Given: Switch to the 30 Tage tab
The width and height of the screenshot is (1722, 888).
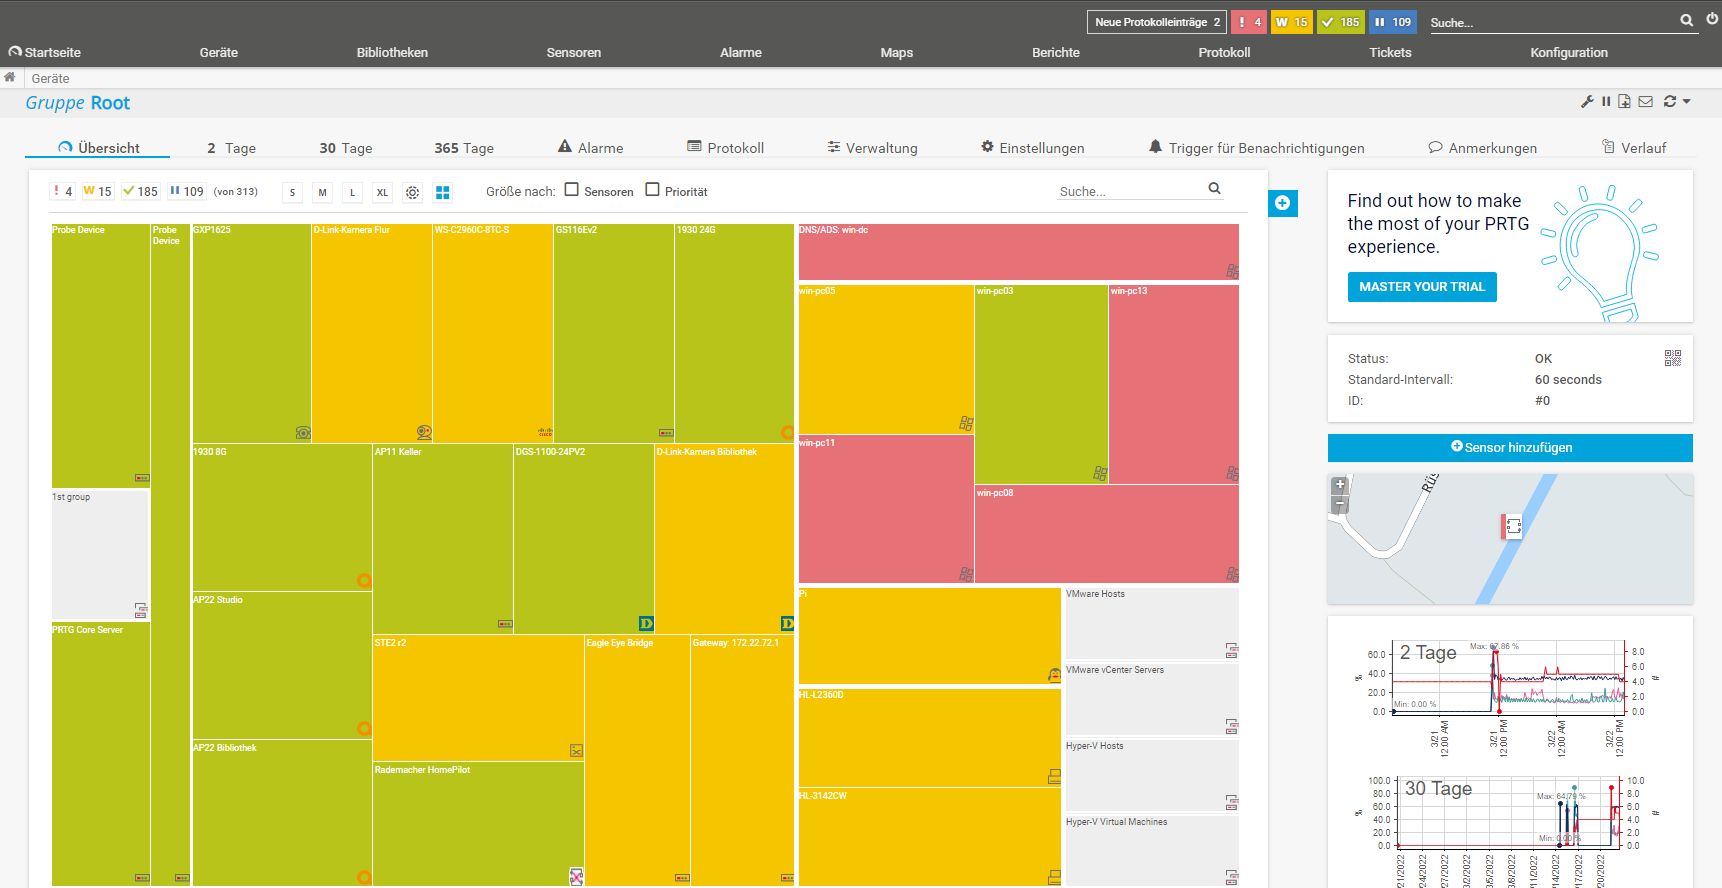Looking at the screenshot, I should (x=345, y=148).
